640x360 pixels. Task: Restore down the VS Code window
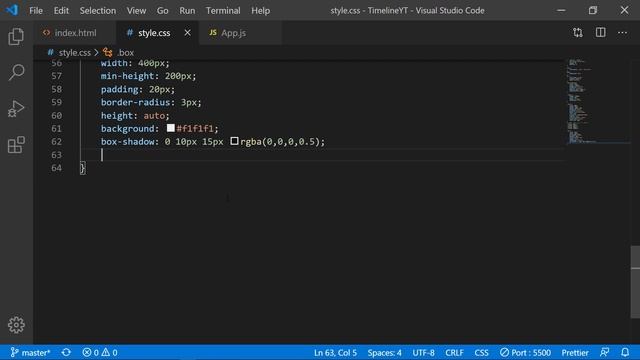(x=593, y=10)
